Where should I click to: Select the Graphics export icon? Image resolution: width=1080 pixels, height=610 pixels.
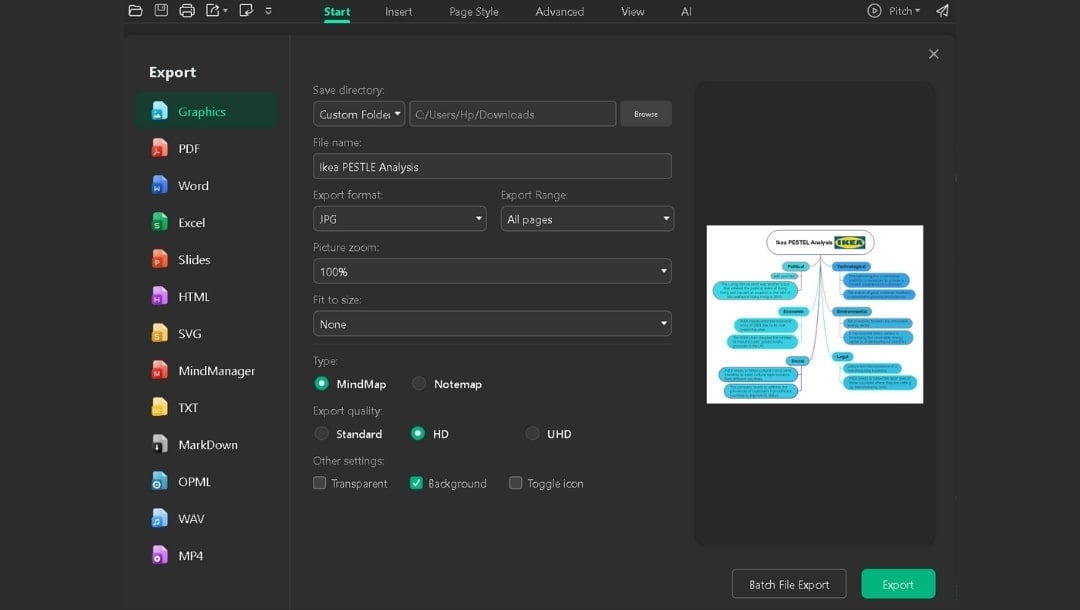point(159,111)
